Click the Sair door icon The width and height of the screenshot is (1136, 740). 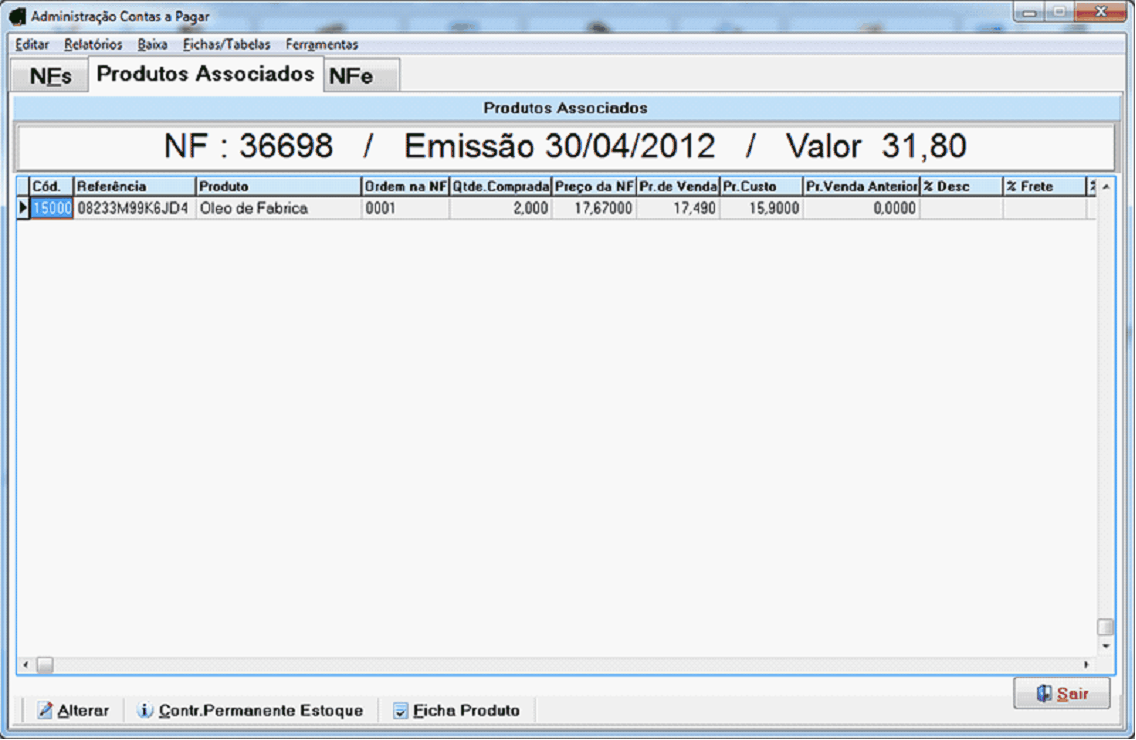[1043, 693]
